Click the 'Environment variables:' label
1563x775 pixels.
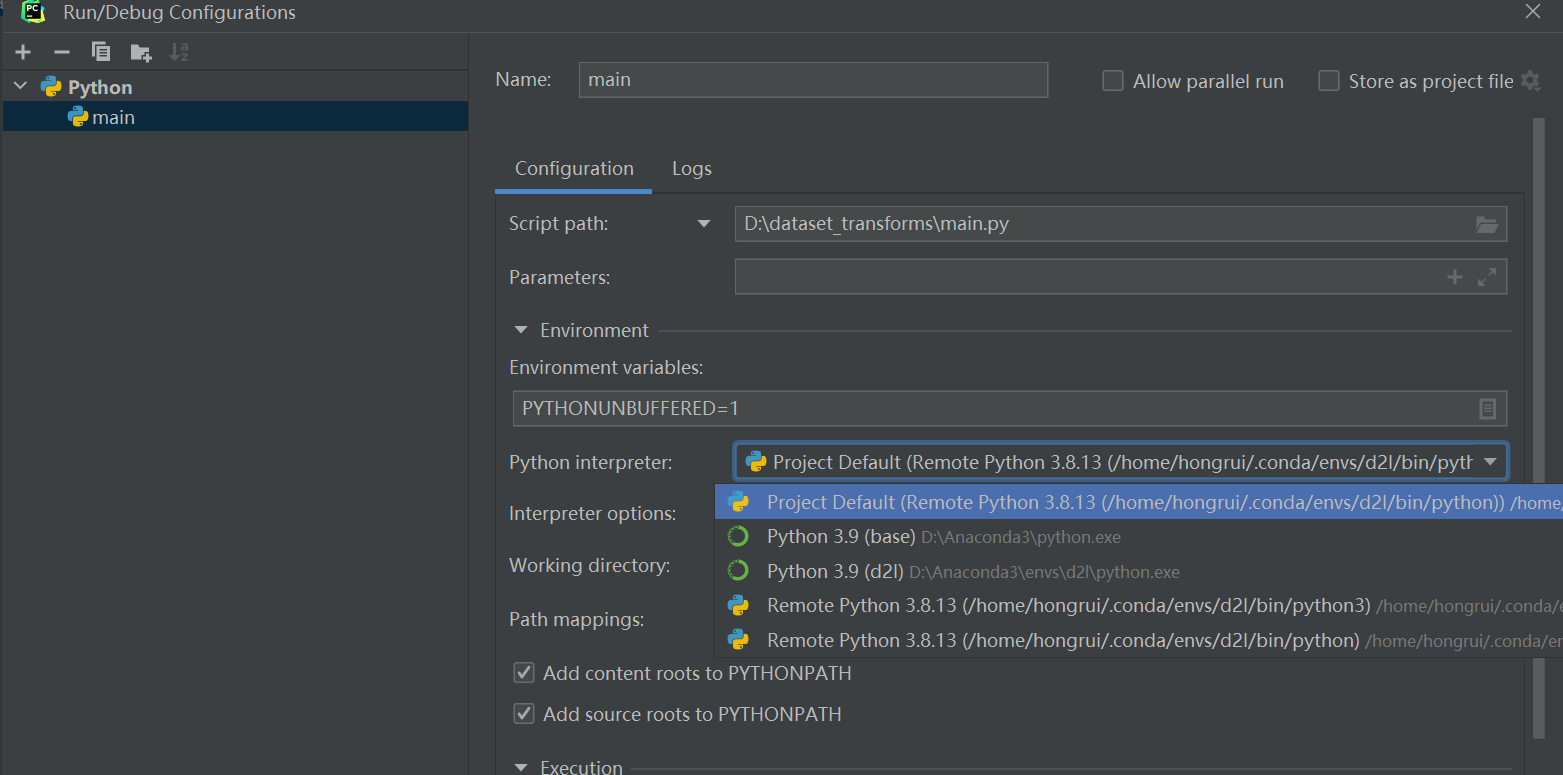pyautogui.click(x=606, y=368)
